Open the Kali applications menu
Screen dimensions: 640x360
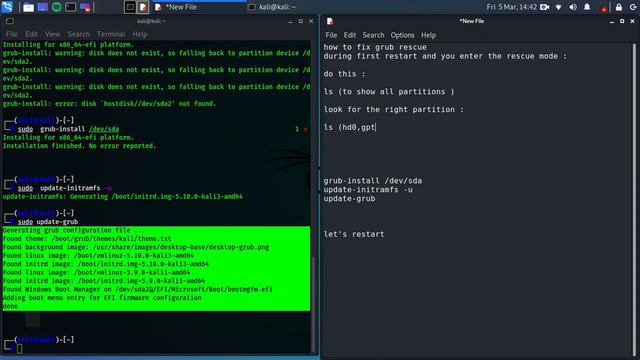[x=7, y=7]
